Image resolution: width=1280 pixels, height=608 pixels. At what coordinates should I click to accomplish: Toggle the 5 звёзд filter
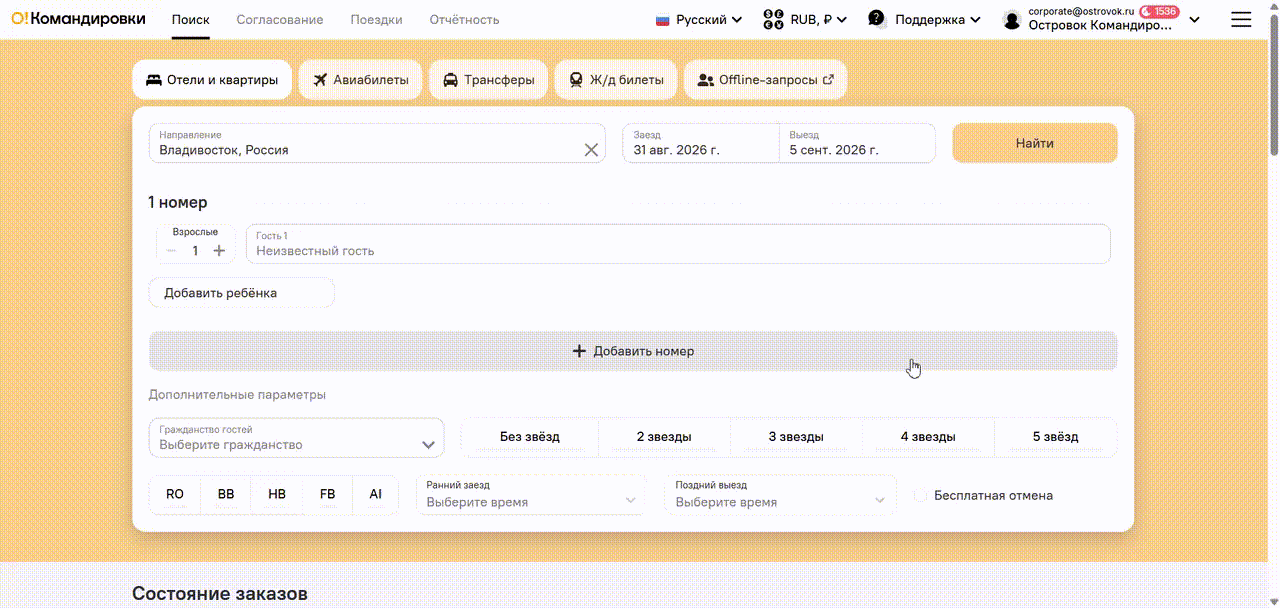(1055, 437)
